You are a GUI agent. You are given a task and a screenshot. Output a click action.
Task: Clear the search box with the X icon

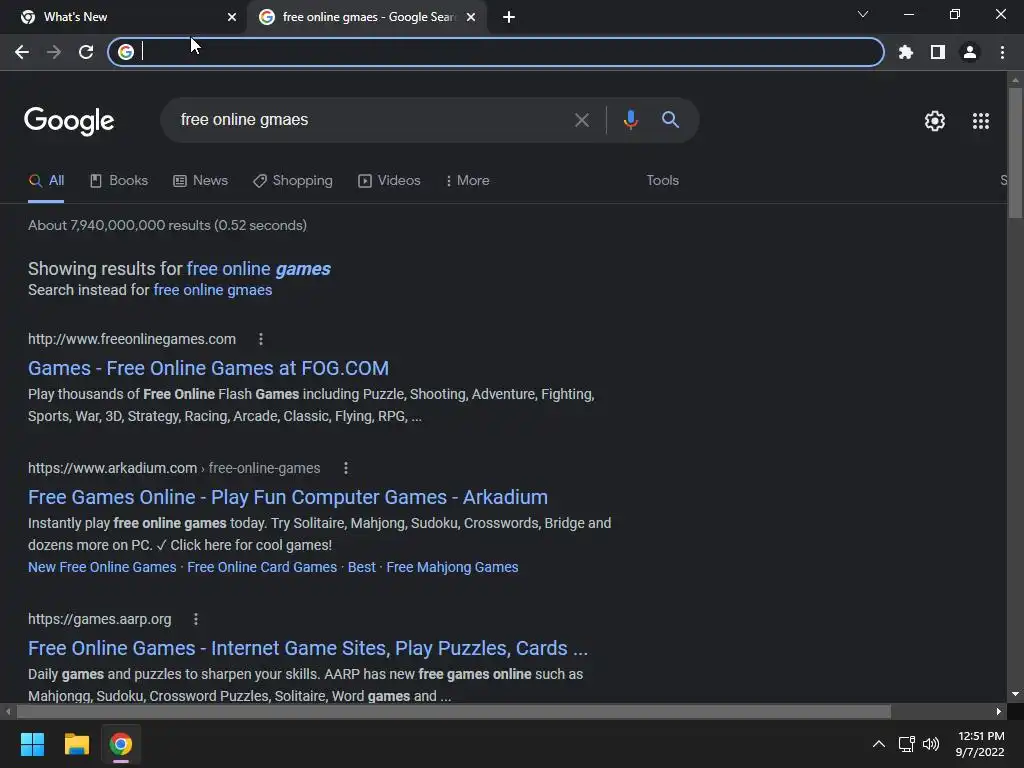581,120
